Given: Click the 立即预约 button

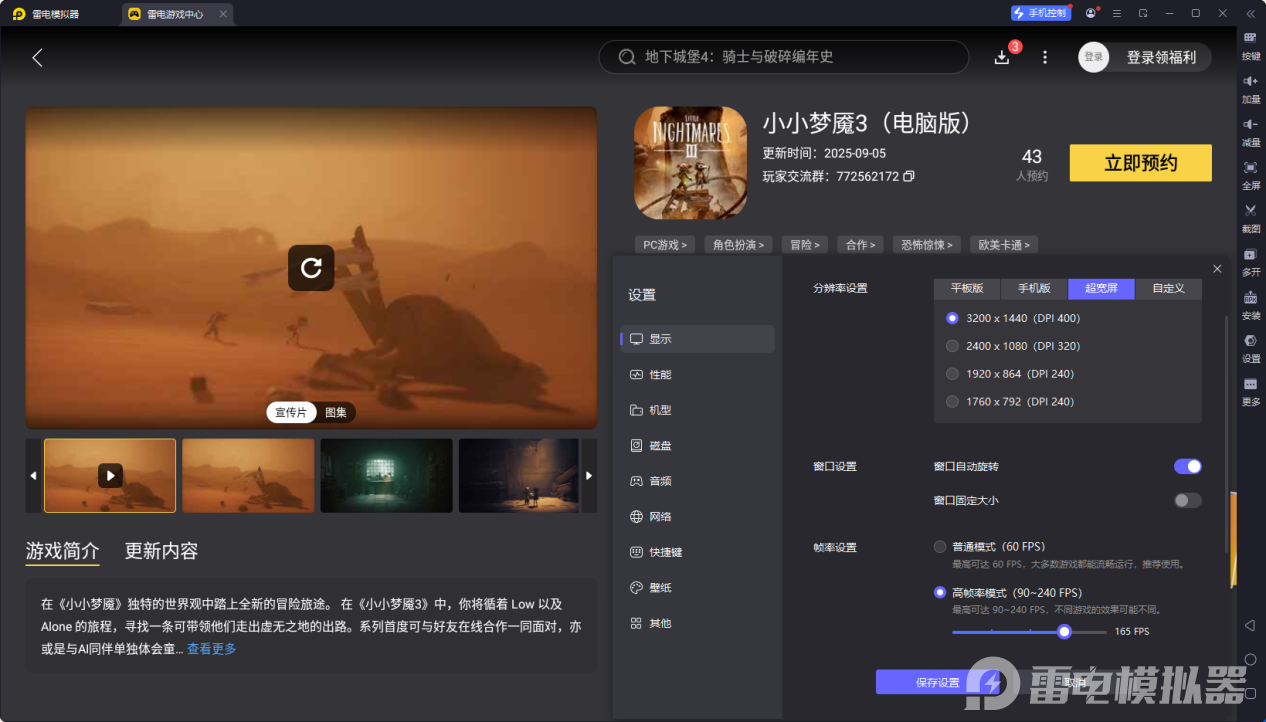Looking at the screenshot, I should (x=1140, y=163).
